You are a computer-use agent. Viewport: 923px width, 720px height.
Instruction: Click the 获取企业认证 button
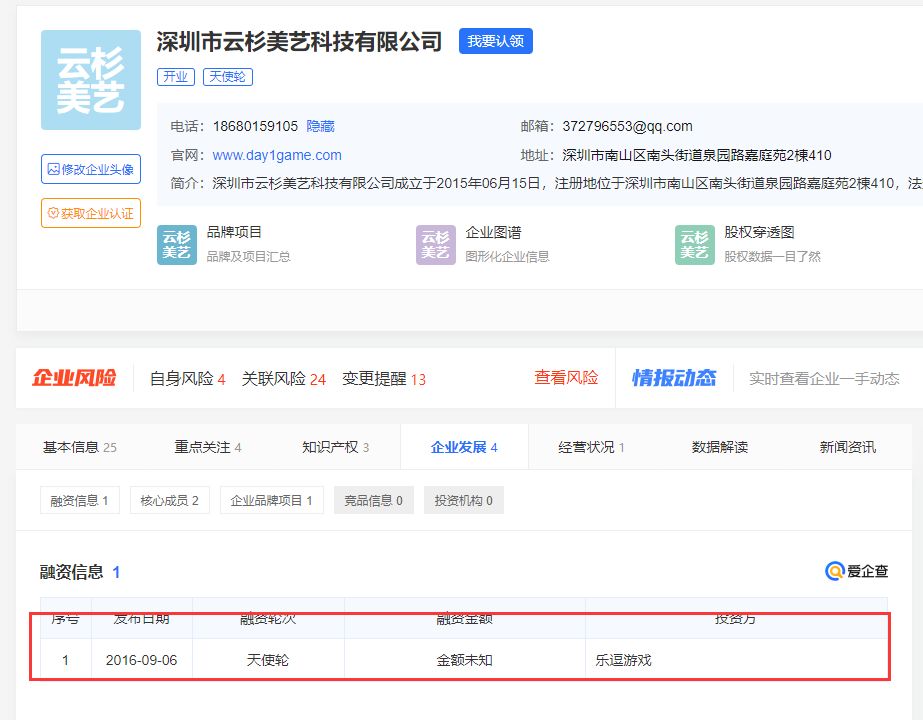coord(91,213)
